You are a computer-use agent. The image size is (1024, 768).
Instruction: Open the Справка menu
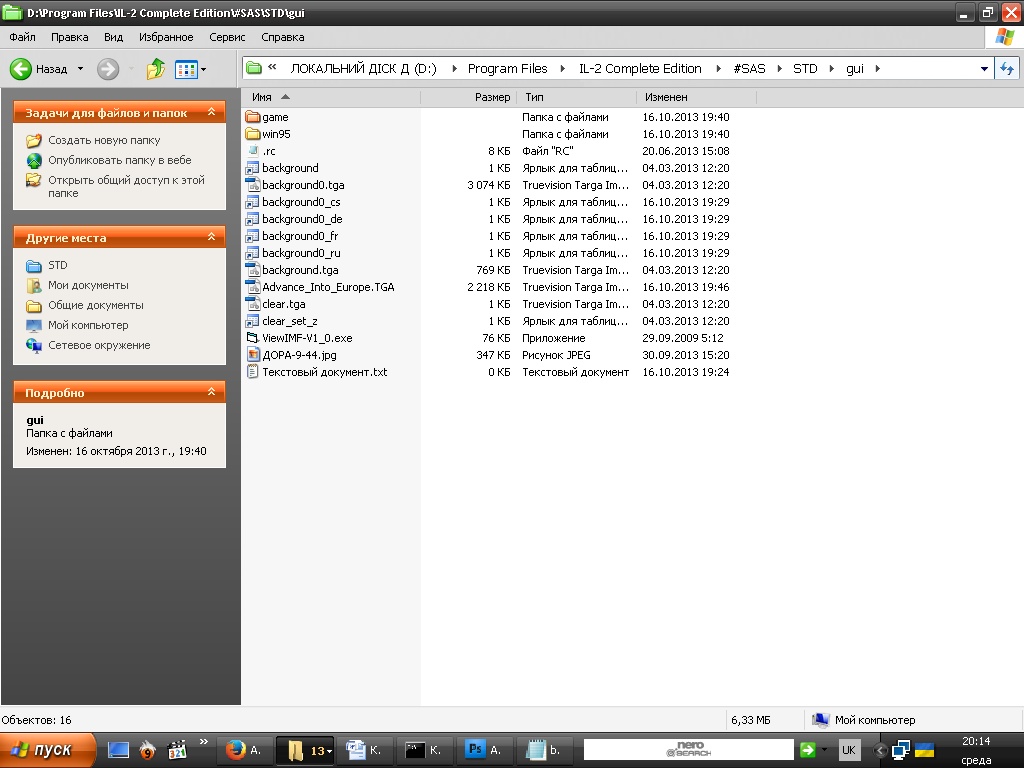point(283,37)
